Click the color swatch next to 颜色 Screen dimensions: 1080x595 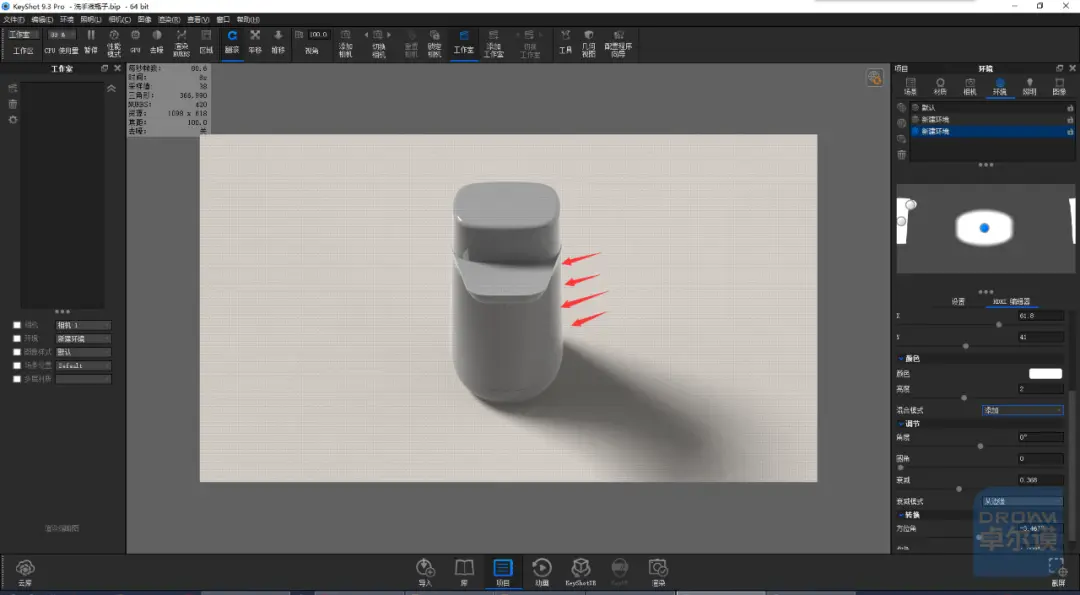(x=1046, y=374)
